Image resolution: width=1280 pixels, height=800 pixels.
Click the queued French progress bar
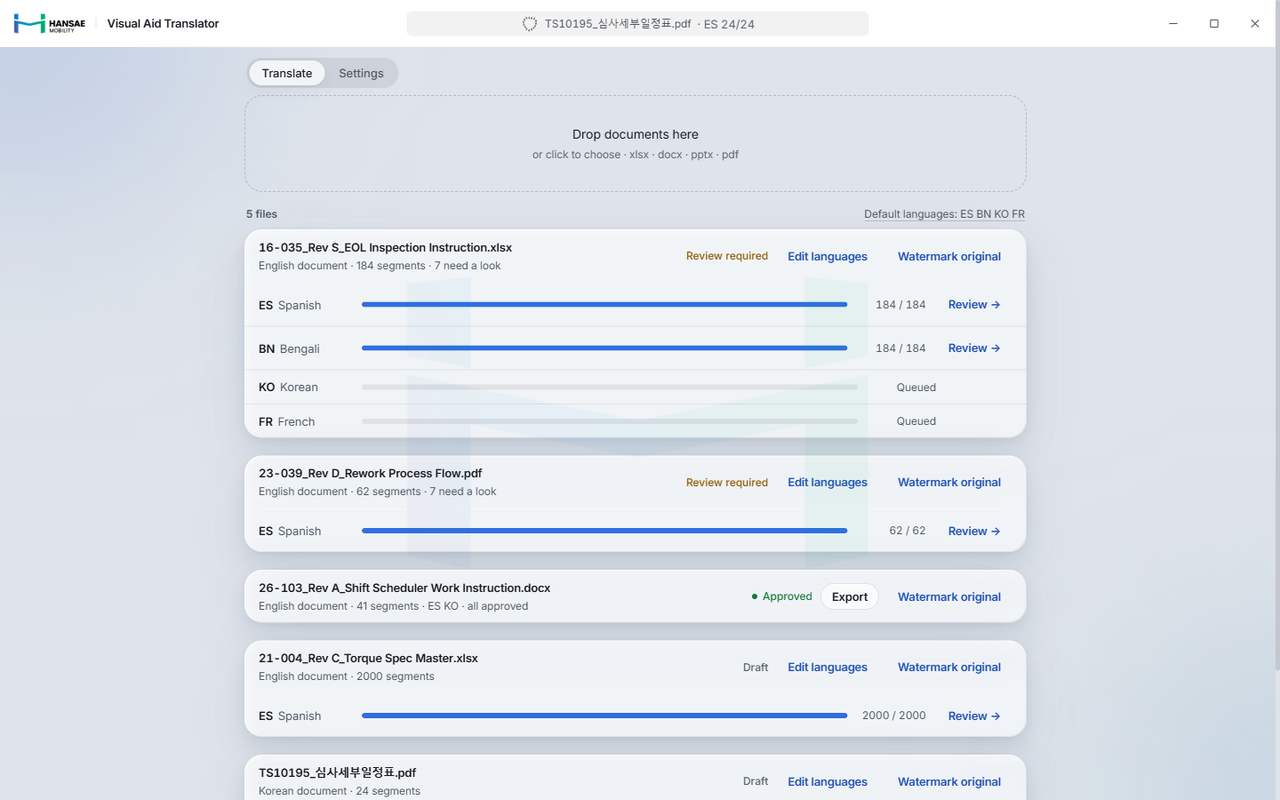coord(609,421)
